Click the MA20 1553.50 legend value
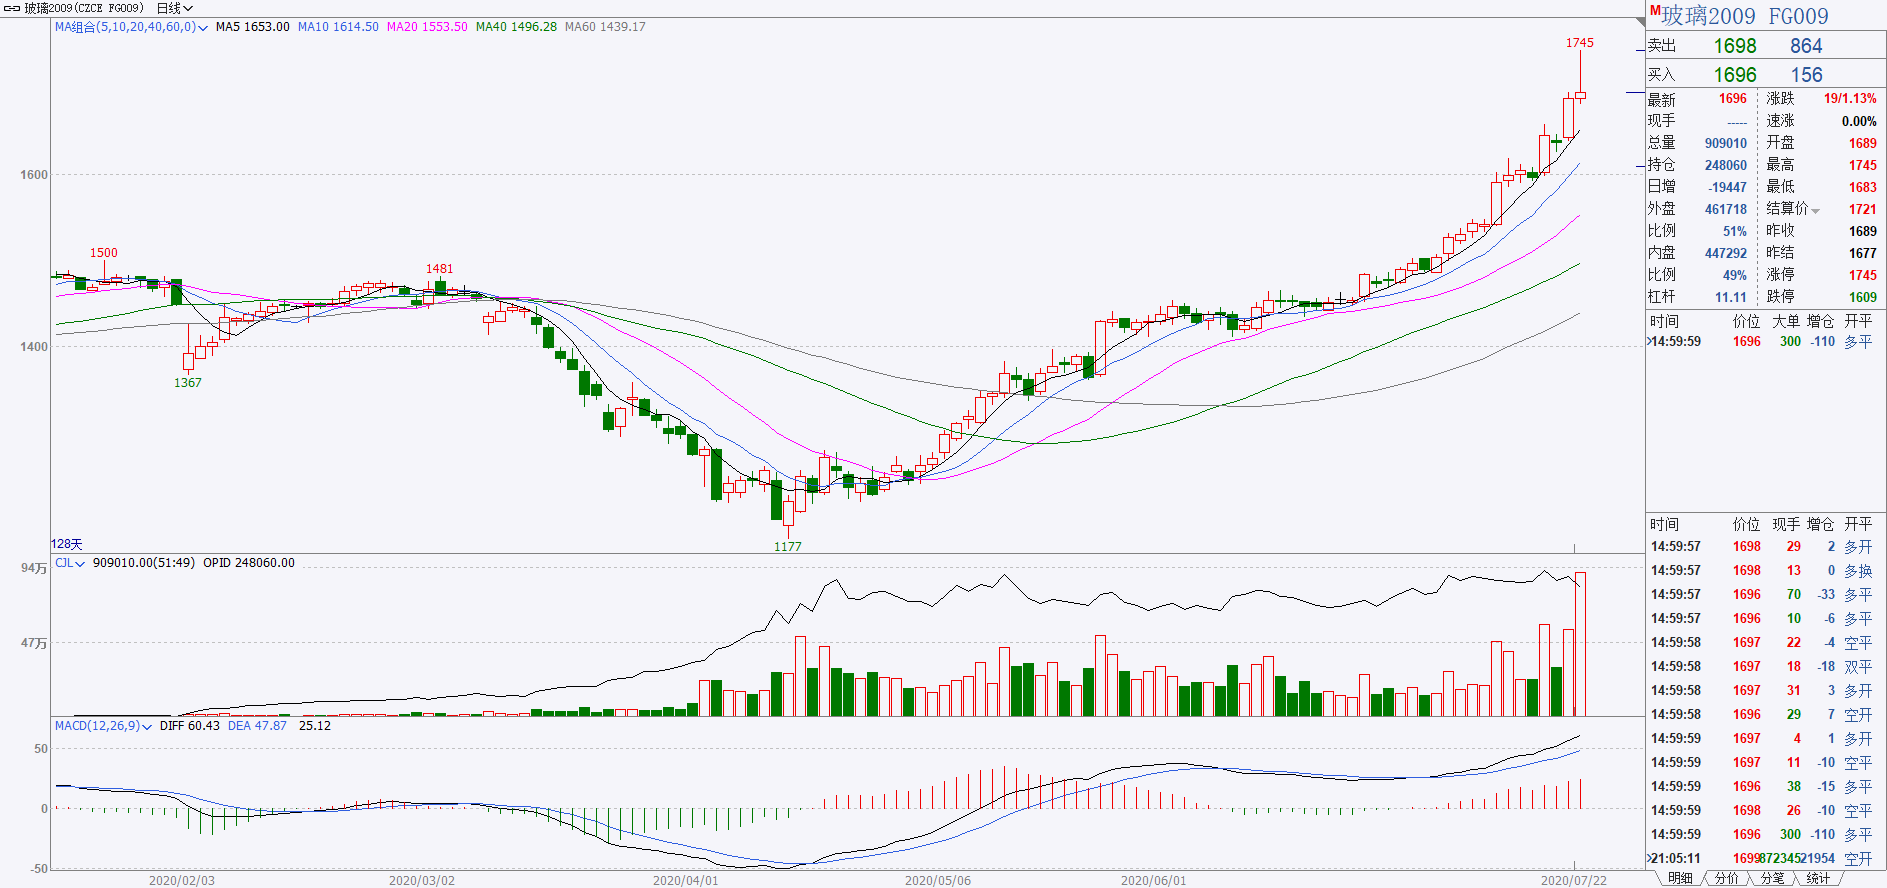1887x888 pixels. pyautogui.click(x=427, y=27)
